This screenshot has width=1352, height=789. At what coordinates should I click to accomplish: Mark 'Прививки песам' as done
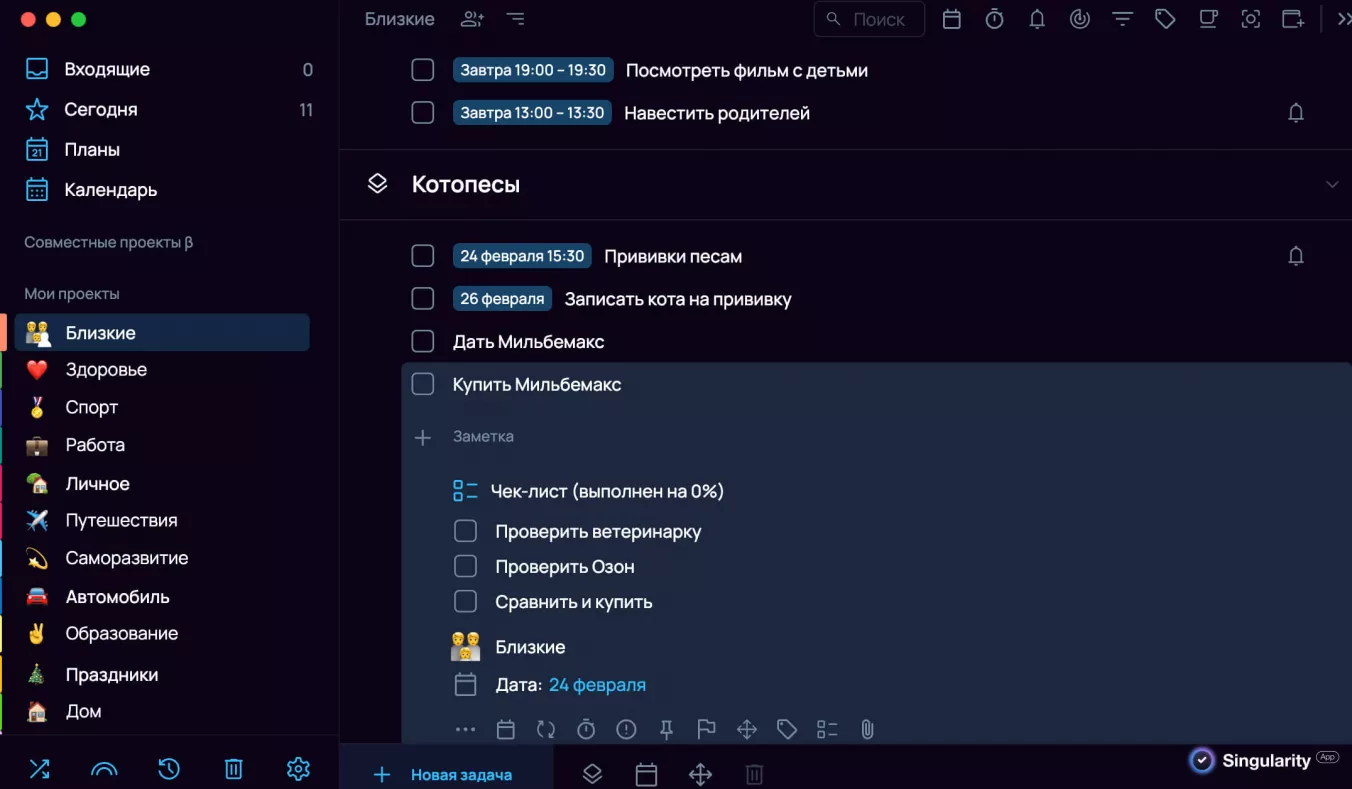(423, 256)
